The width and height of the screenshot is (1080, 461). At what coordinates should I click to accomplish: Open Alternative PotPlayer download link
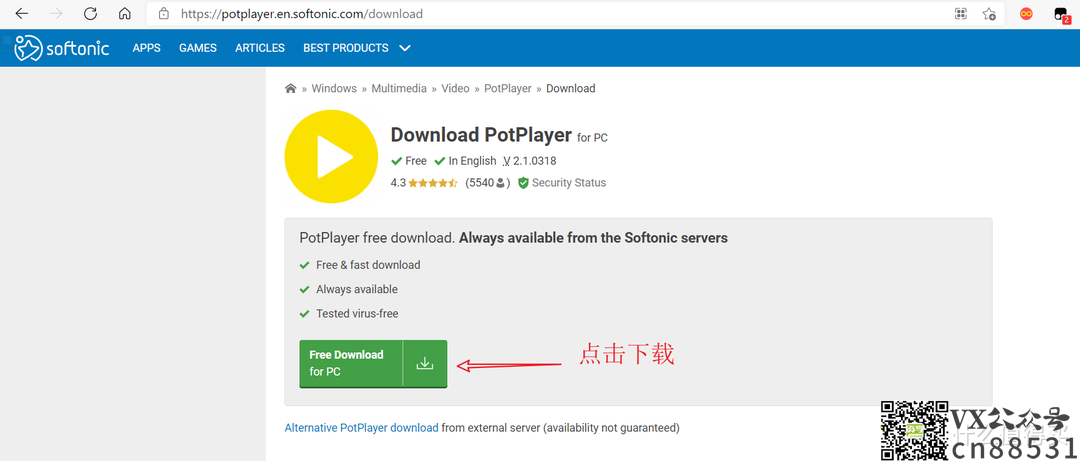tap(361, 428)
